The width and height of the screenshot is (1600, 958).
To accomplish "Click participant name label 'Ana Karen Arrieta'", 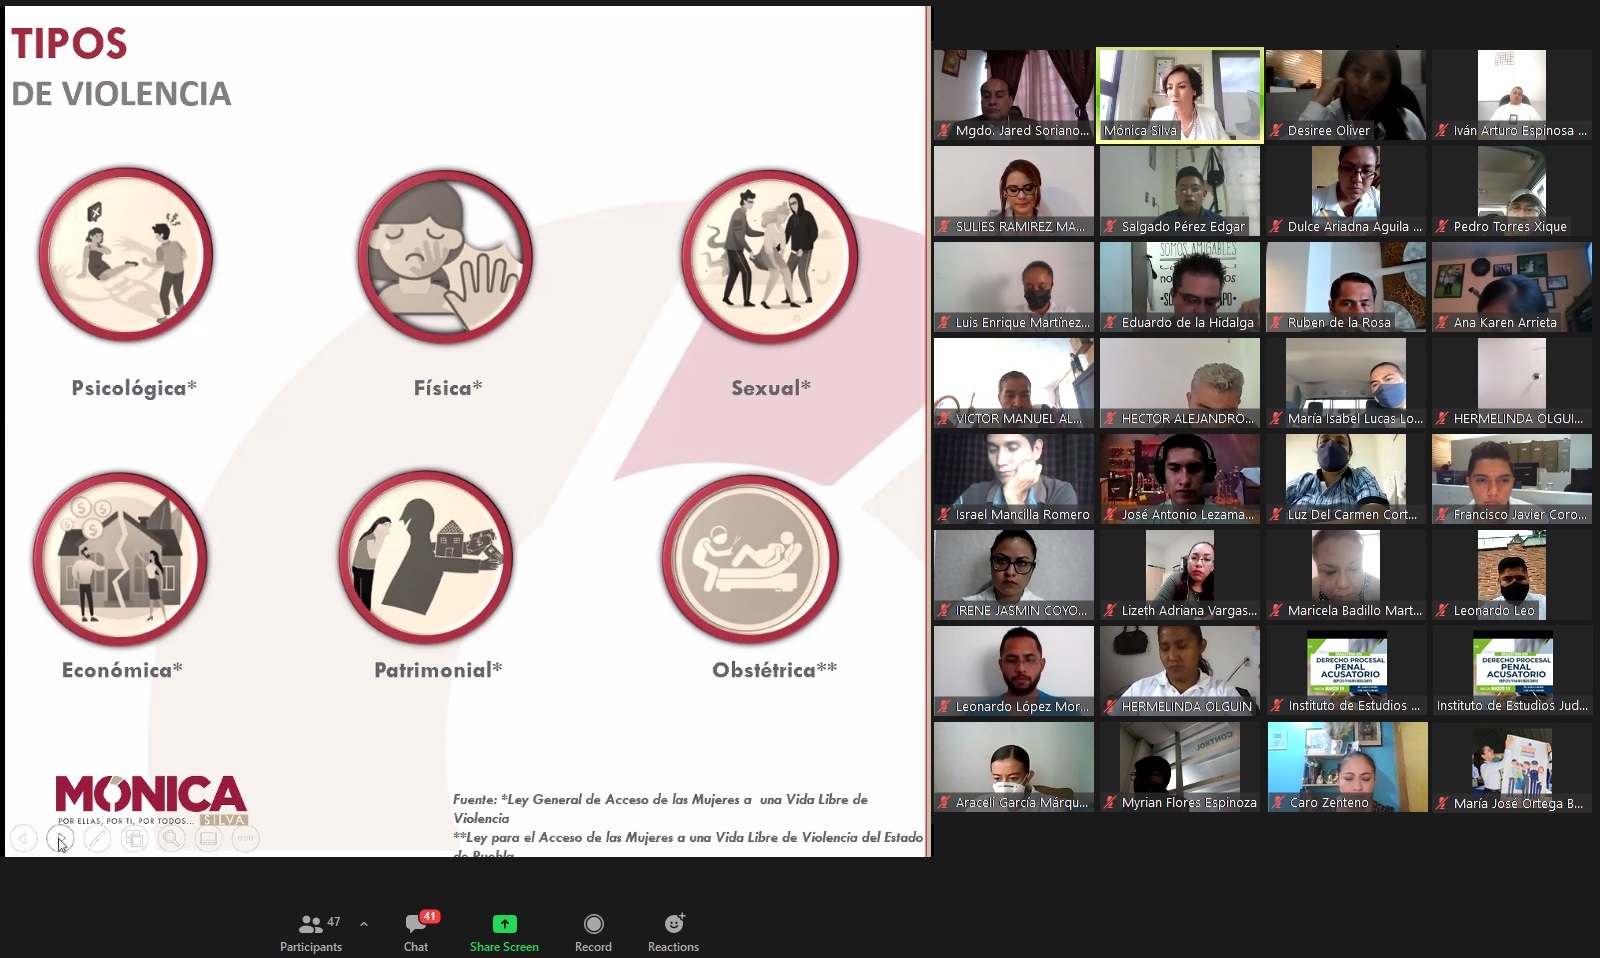I will click(x=1505, y=322).
